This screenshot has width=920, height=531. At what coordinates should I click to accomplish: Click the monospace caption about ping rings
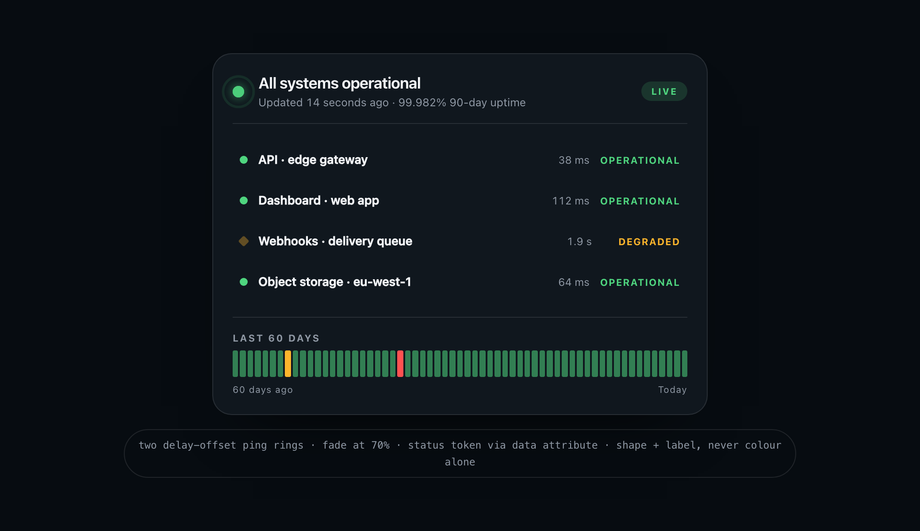tap(460, 454)
